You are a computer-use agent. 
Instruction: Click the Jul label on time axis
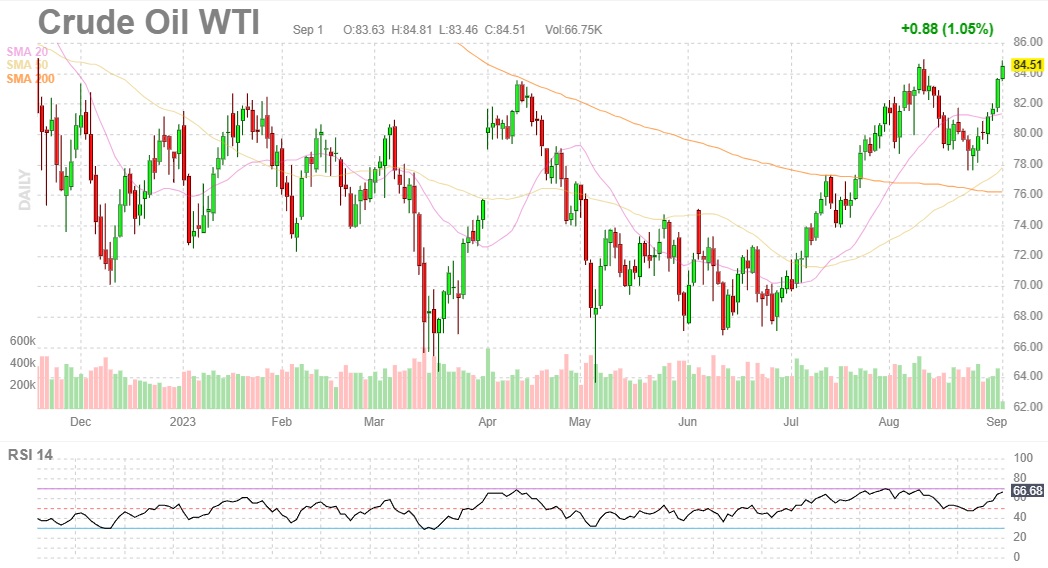791,422
